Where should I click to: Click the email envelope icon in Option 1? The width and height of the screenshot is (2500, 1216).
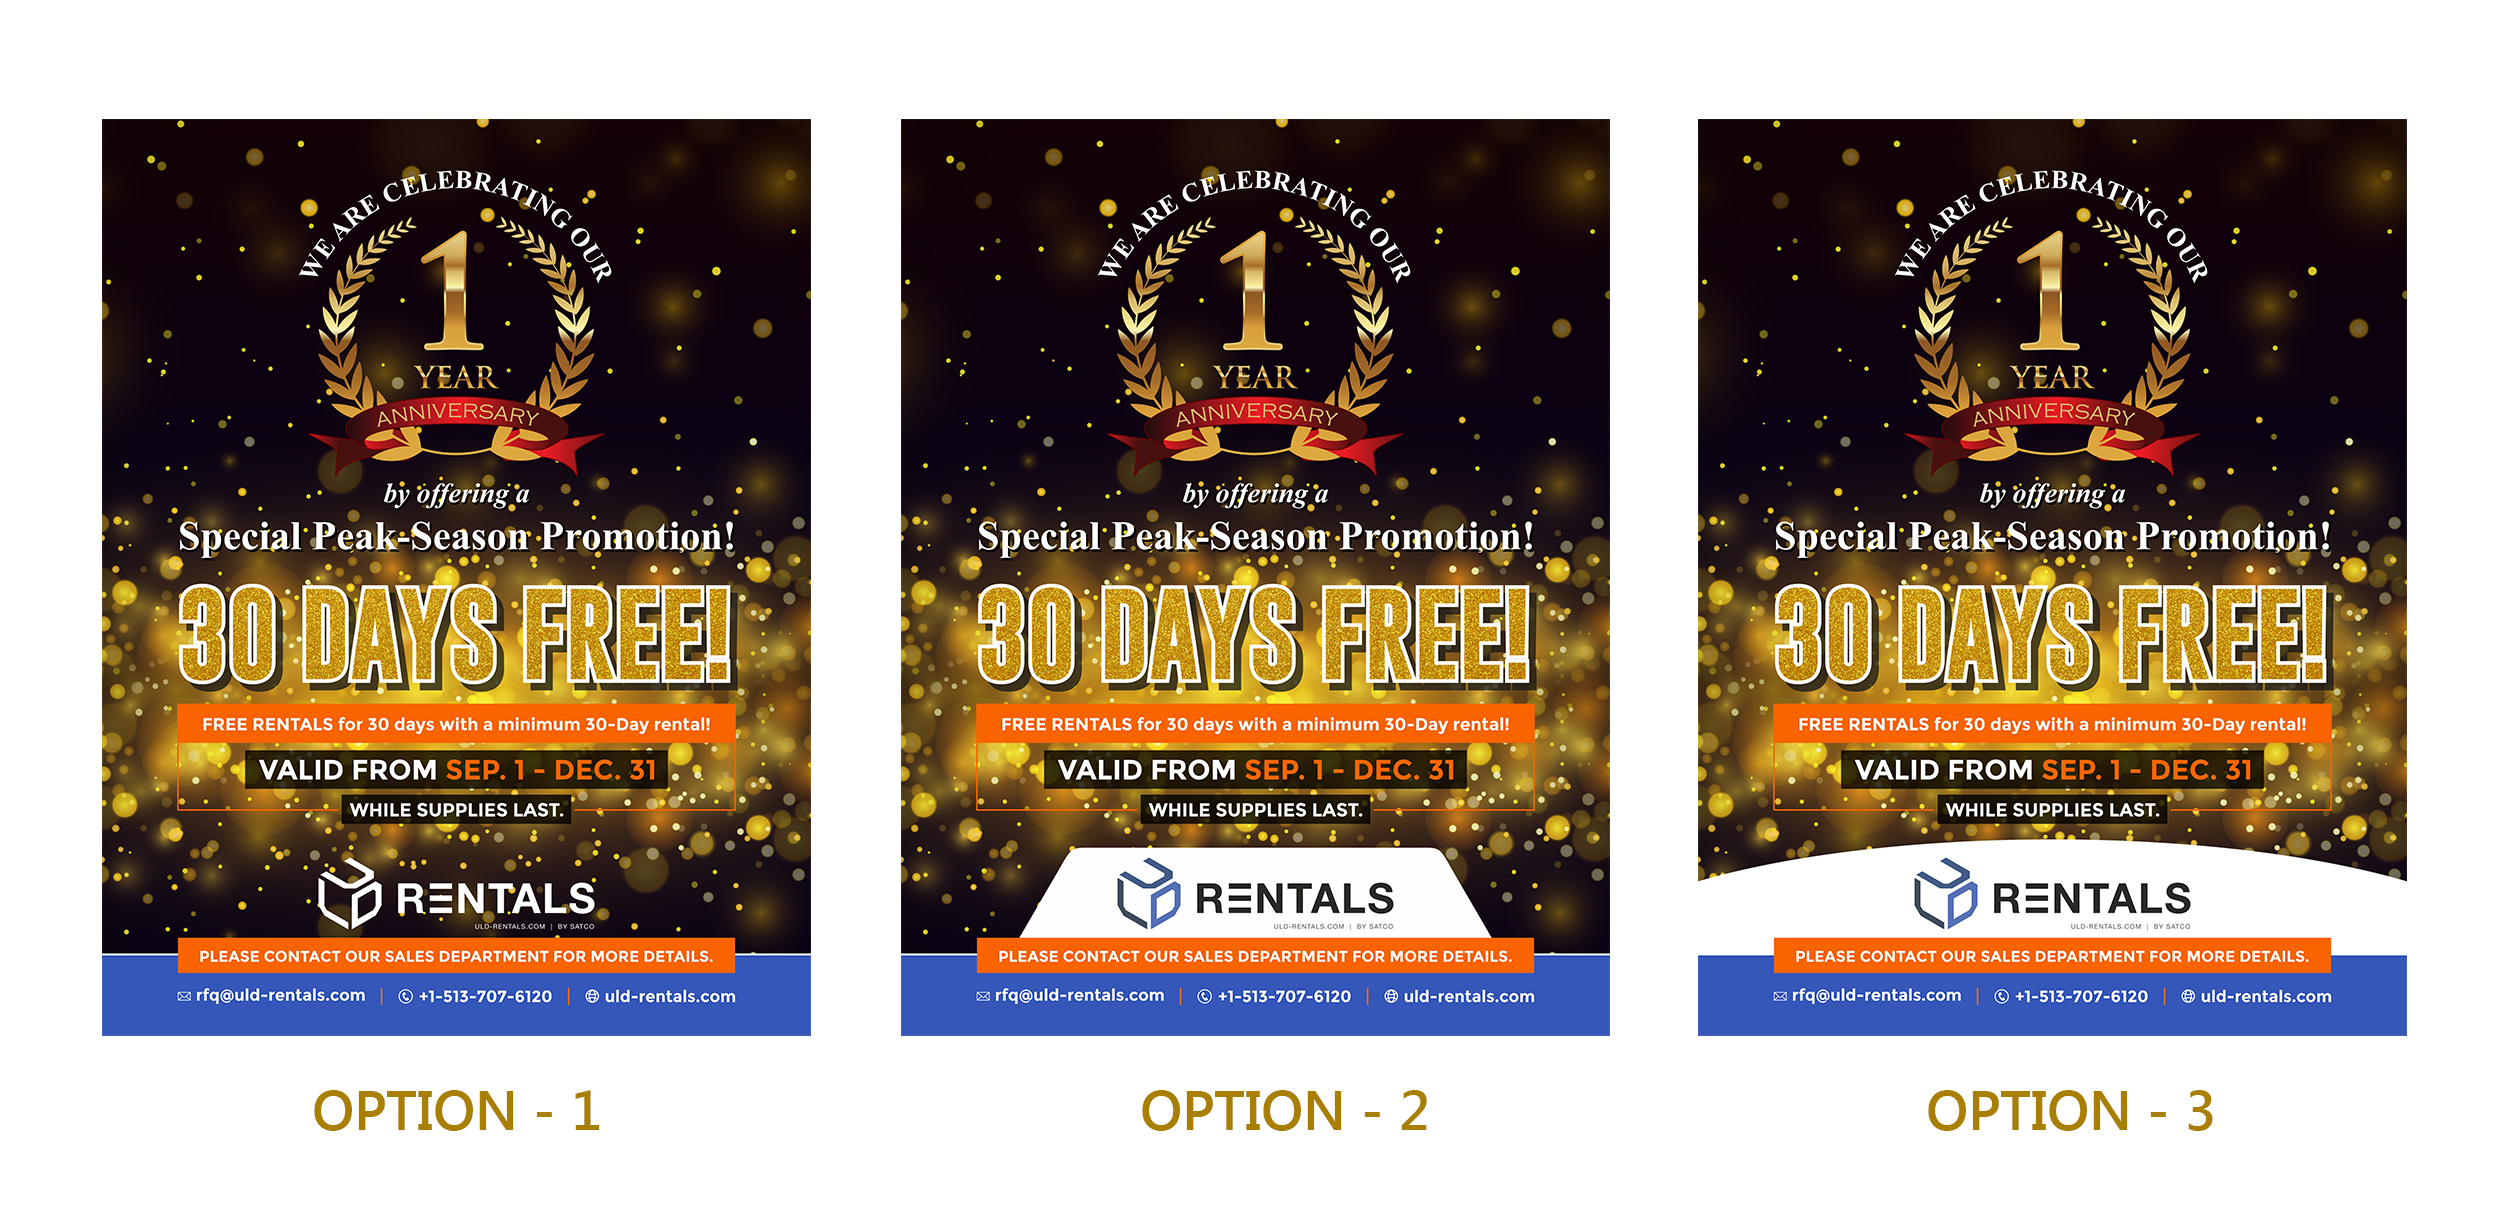coord(184,996)
